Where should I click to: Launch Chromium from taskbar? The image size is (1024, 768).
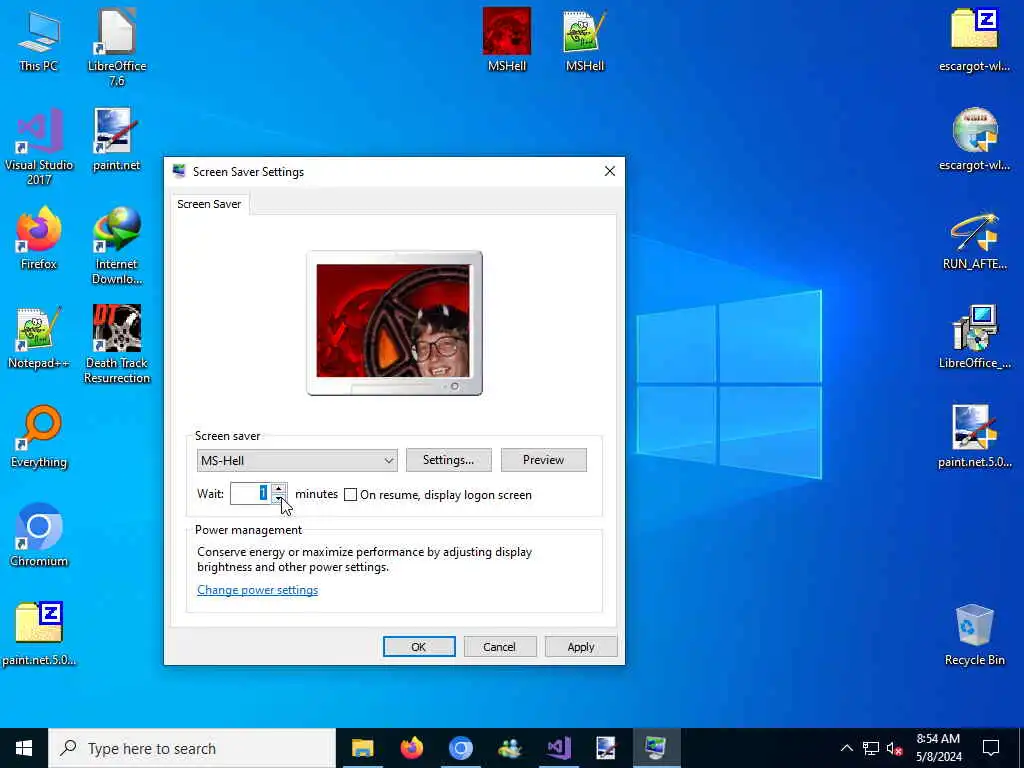point(460,748)
